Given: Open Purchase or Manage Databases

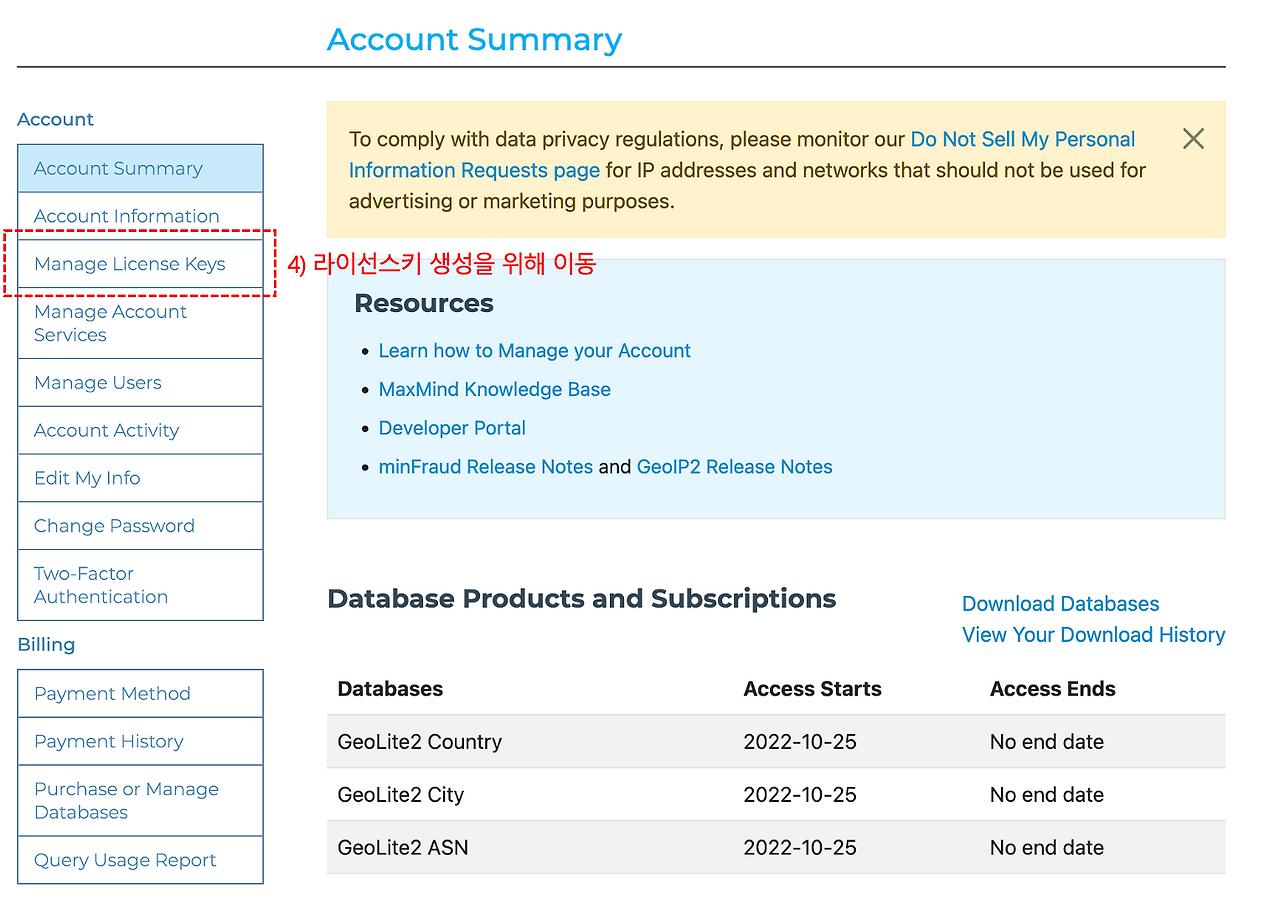Looking at the screenshot, I should 126,801.
